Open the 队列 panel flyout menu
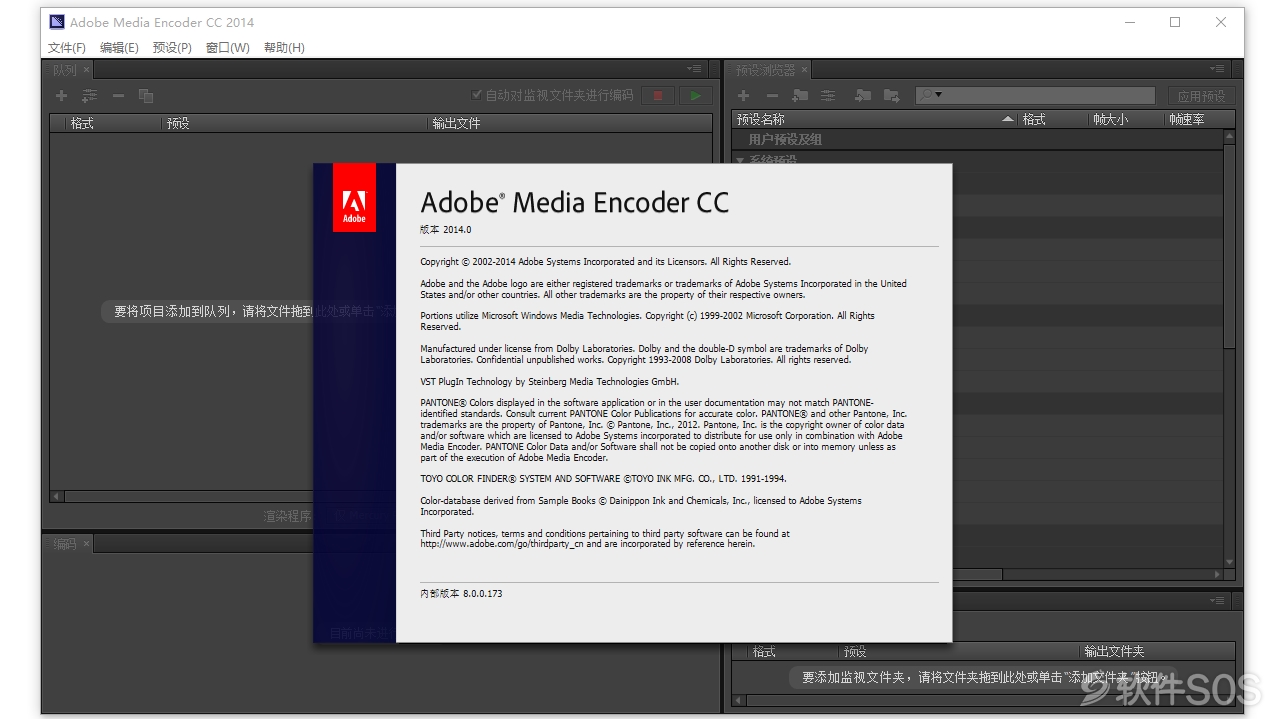The width and height of the screenshot is (1279, 719). [x=695, y=69]
